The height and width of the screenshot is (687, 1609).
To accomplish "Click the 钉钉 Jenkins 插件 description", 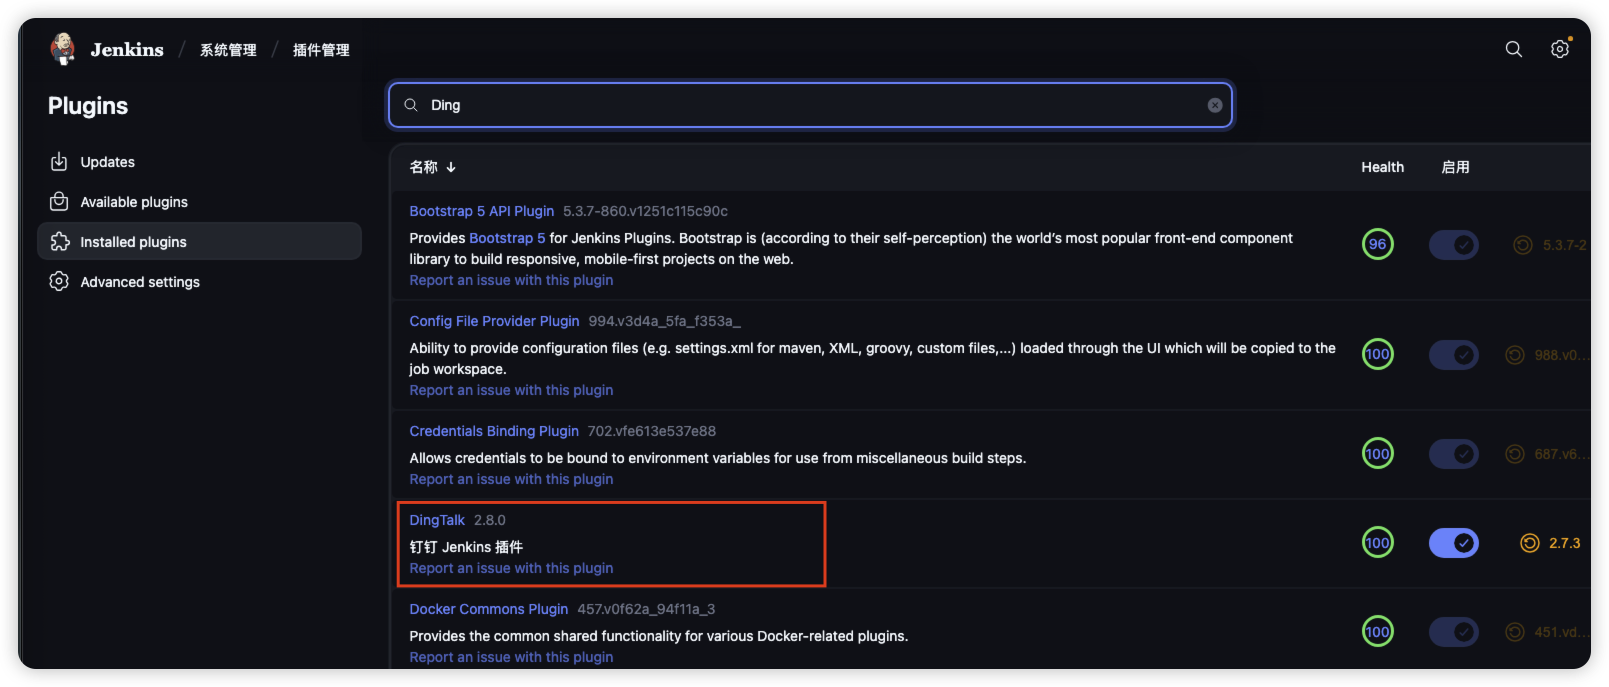I will tap(466, 547).
